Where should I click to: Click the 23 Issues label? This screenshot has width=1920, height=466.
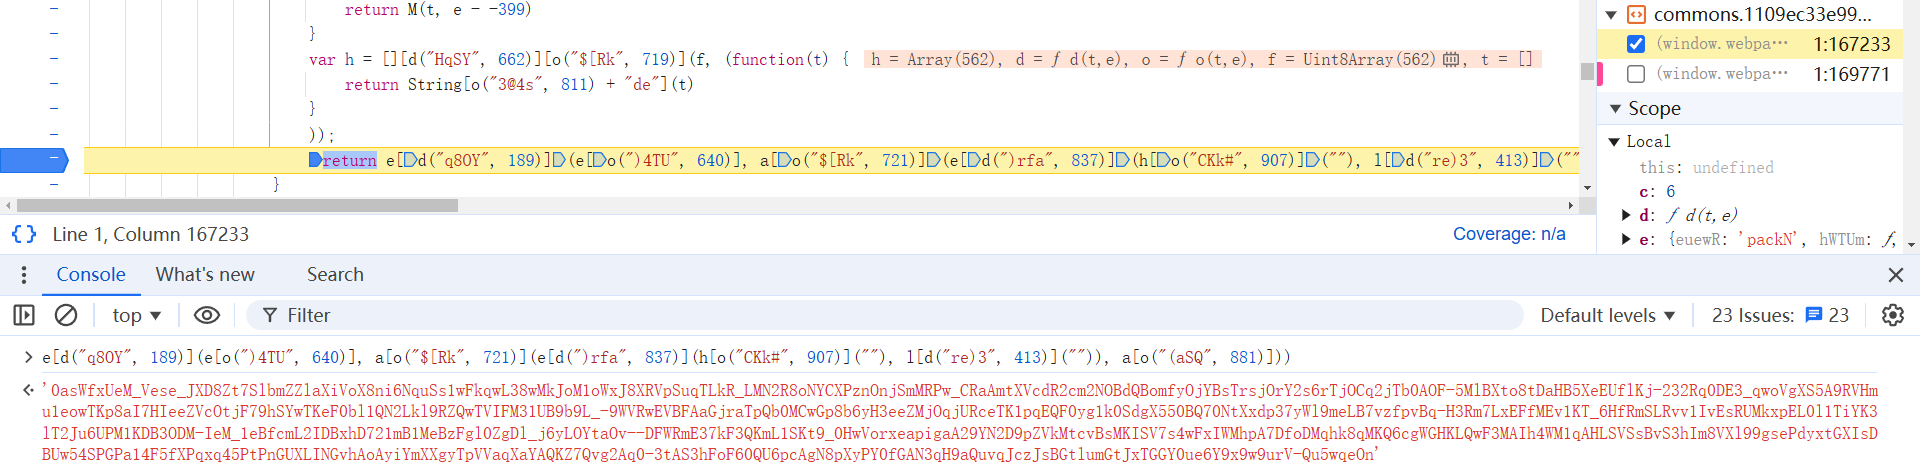[1753, 315]
